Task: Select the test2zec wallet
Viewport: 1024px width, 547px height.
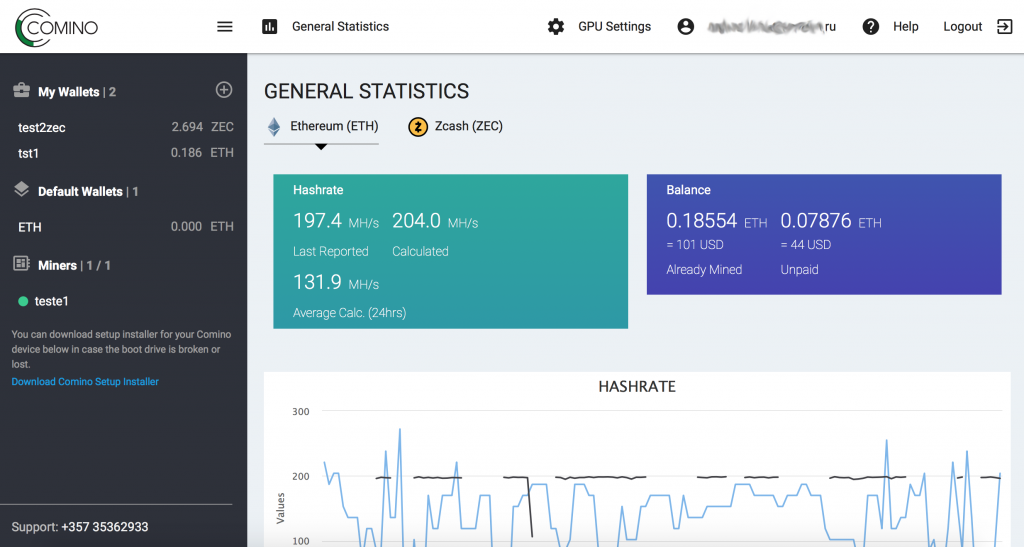Action: [42, 127]
